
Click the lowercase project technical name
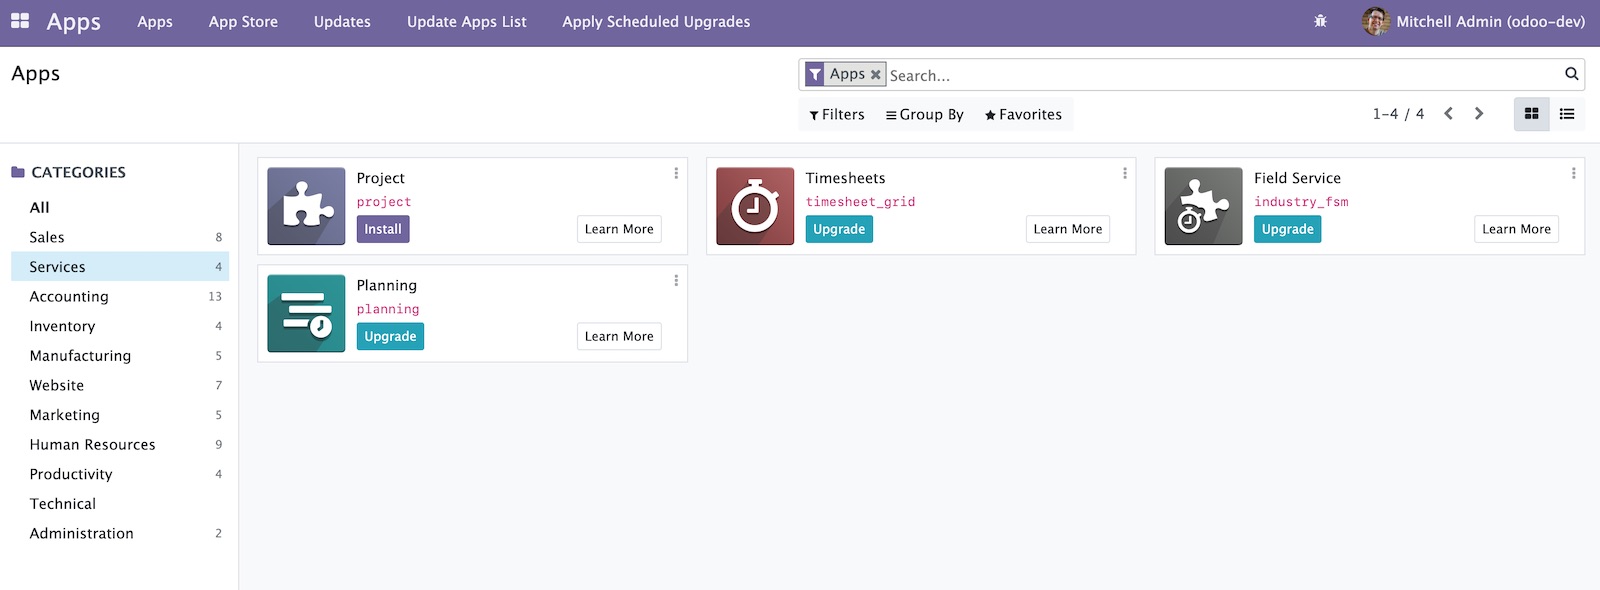(x=384, y=202)
